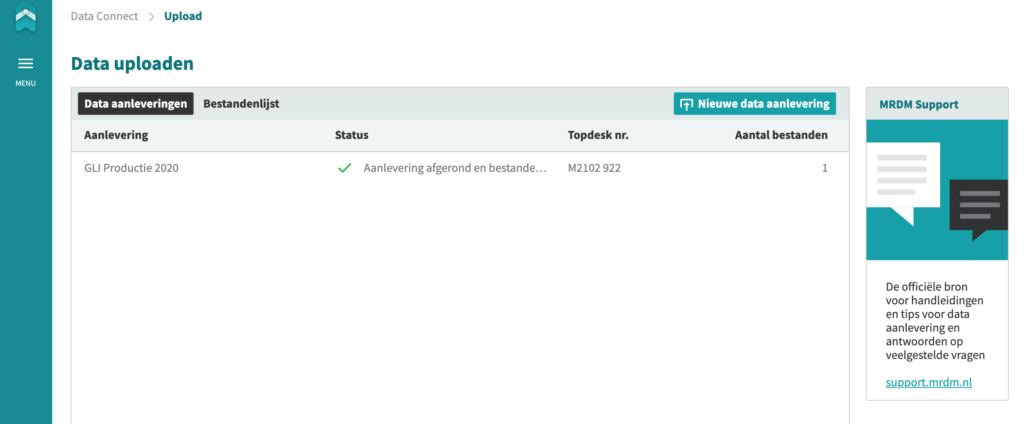
Task: Click the MRDM logo icon
Action: point(25,18)
